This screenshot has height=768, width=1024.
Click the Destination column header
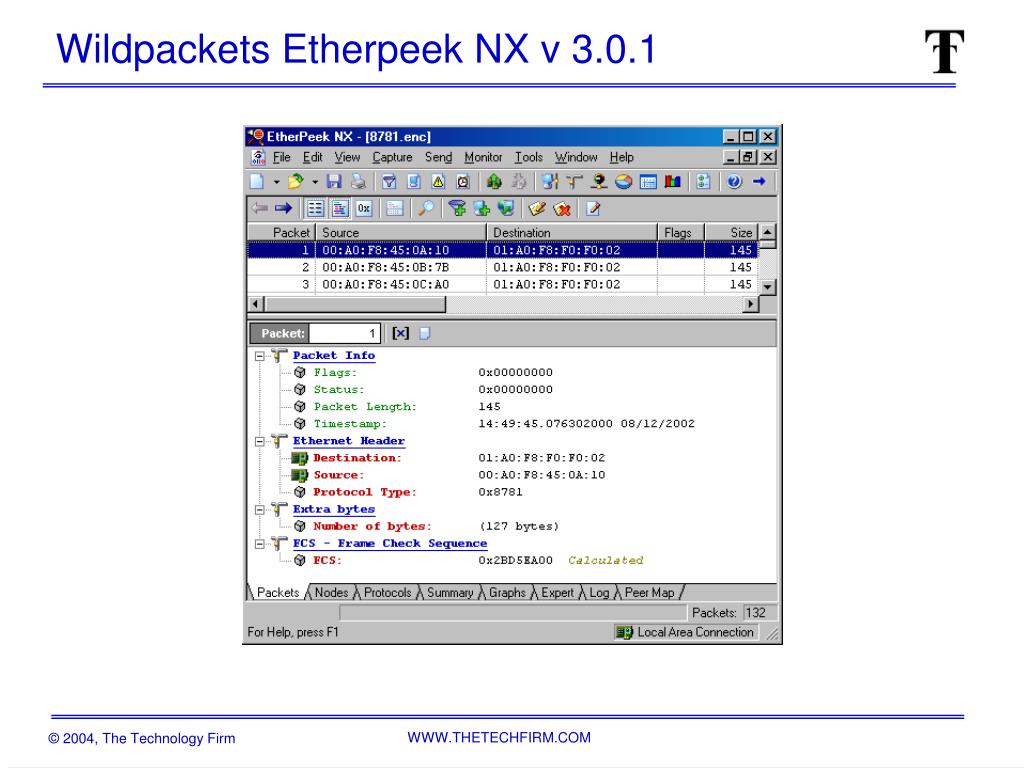tap(572, 232)
